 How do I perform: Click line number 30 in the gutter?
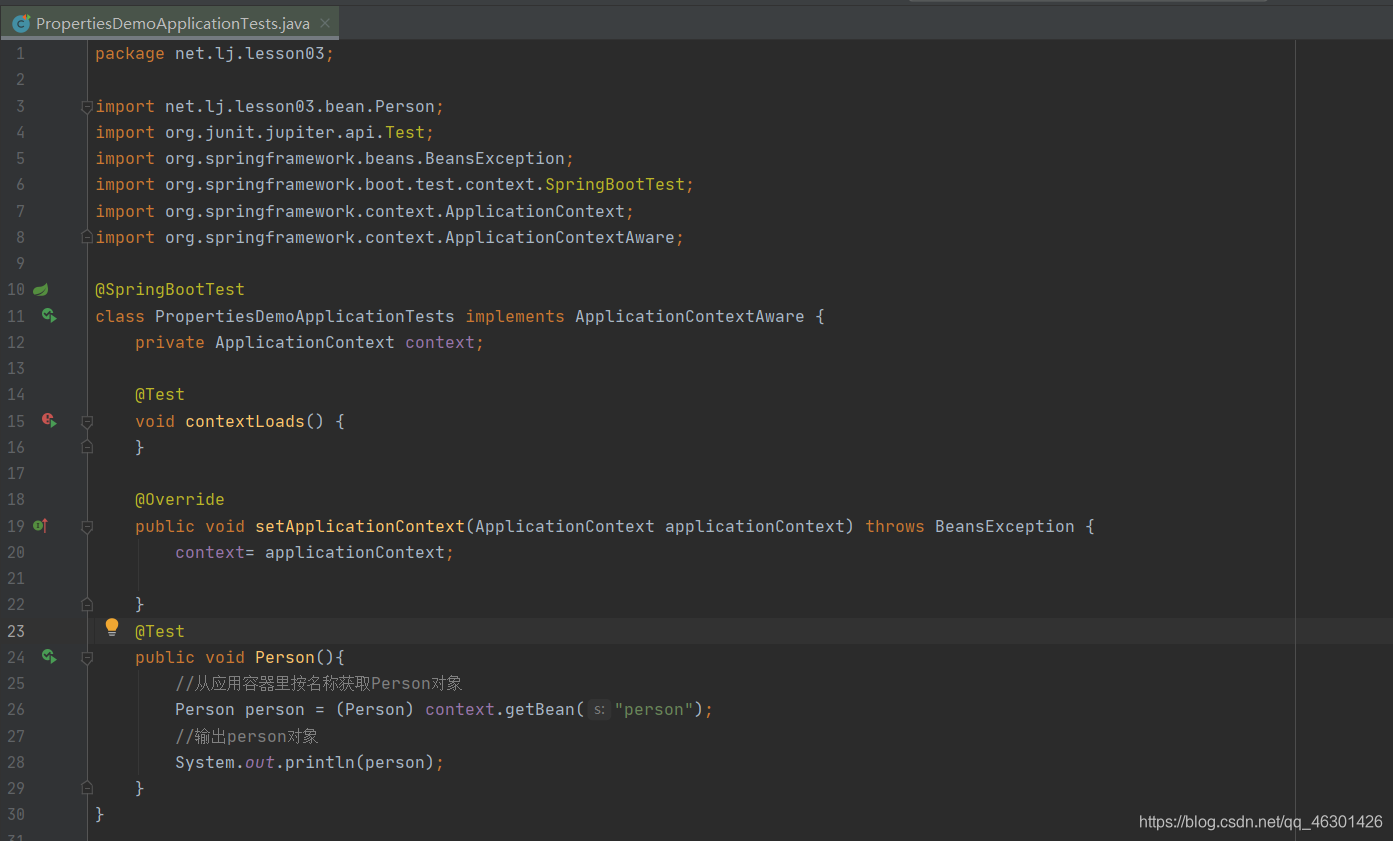16,815
